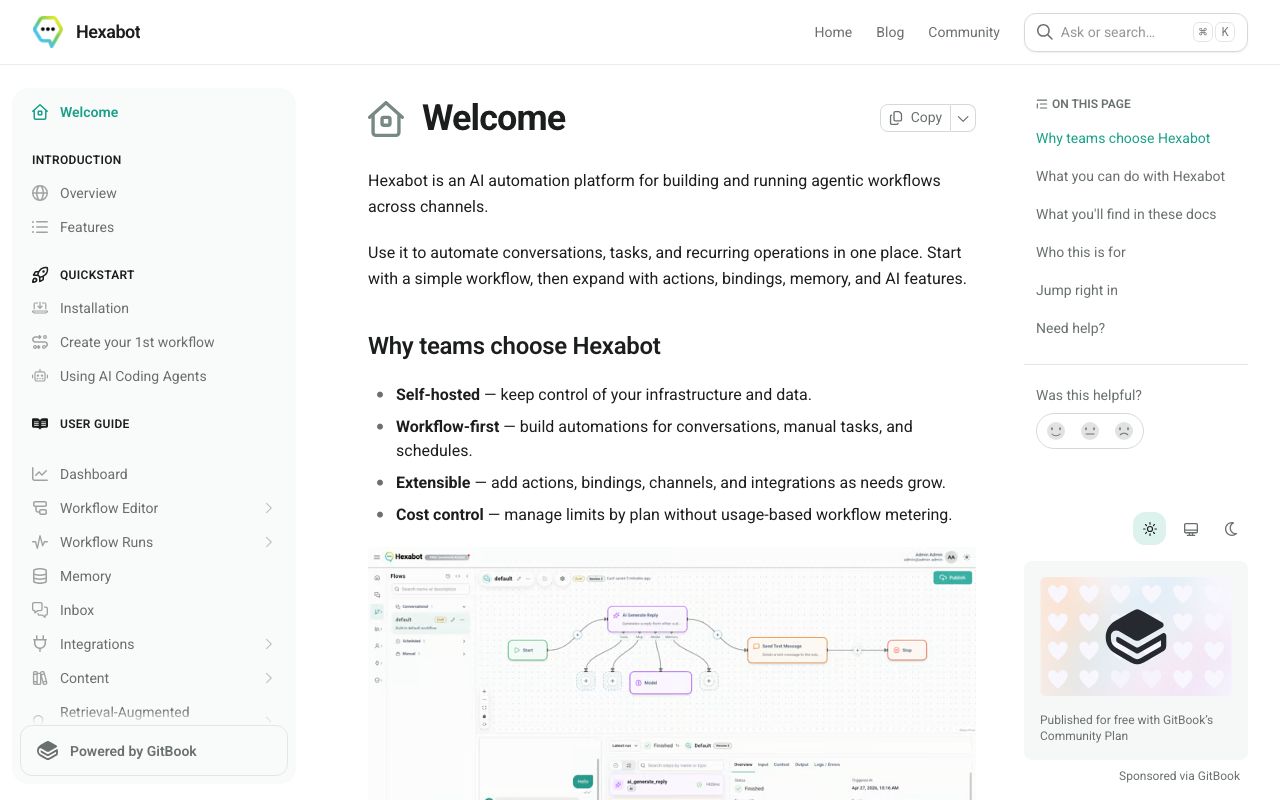Switch to system theme monitor toggle
Image resolution: width=1280 pixels, height=800 pixels.
(1191, 529)
